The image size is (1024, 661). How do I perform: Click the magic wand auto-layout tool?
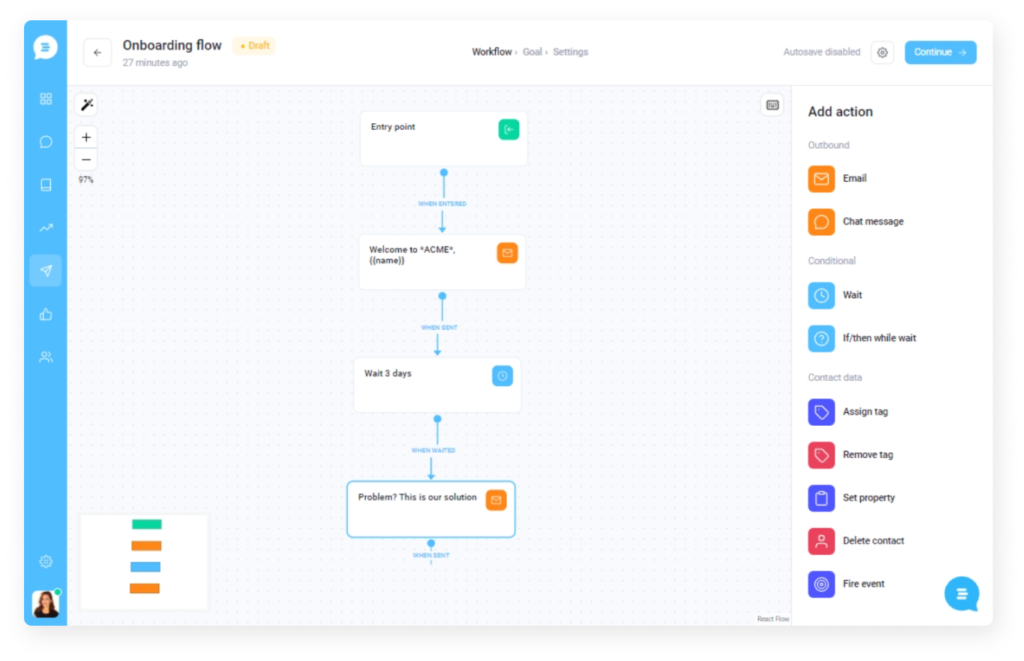point(87,105)
